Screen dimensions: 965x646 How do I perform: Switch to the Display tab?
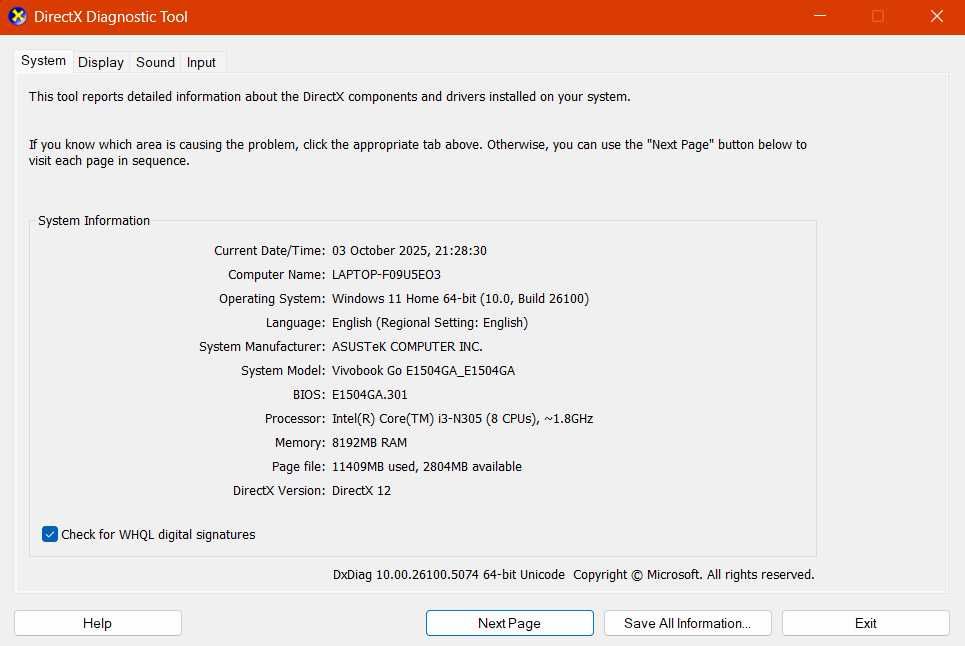tap(100, 62)
